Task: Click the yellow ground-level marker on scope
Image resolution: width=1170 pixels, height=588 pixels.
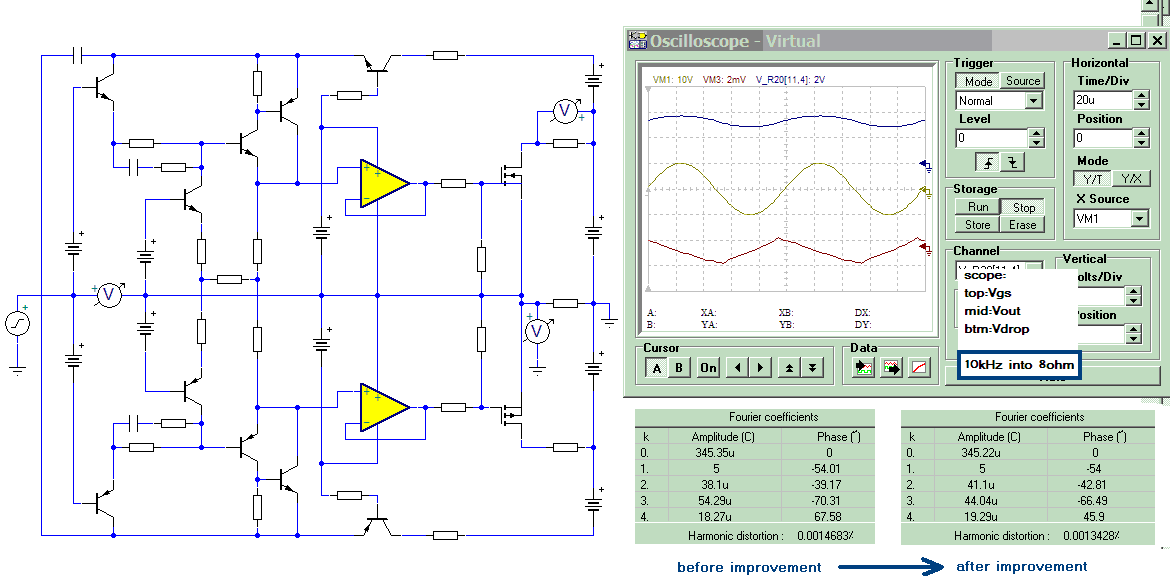Action: coord(926,193)
